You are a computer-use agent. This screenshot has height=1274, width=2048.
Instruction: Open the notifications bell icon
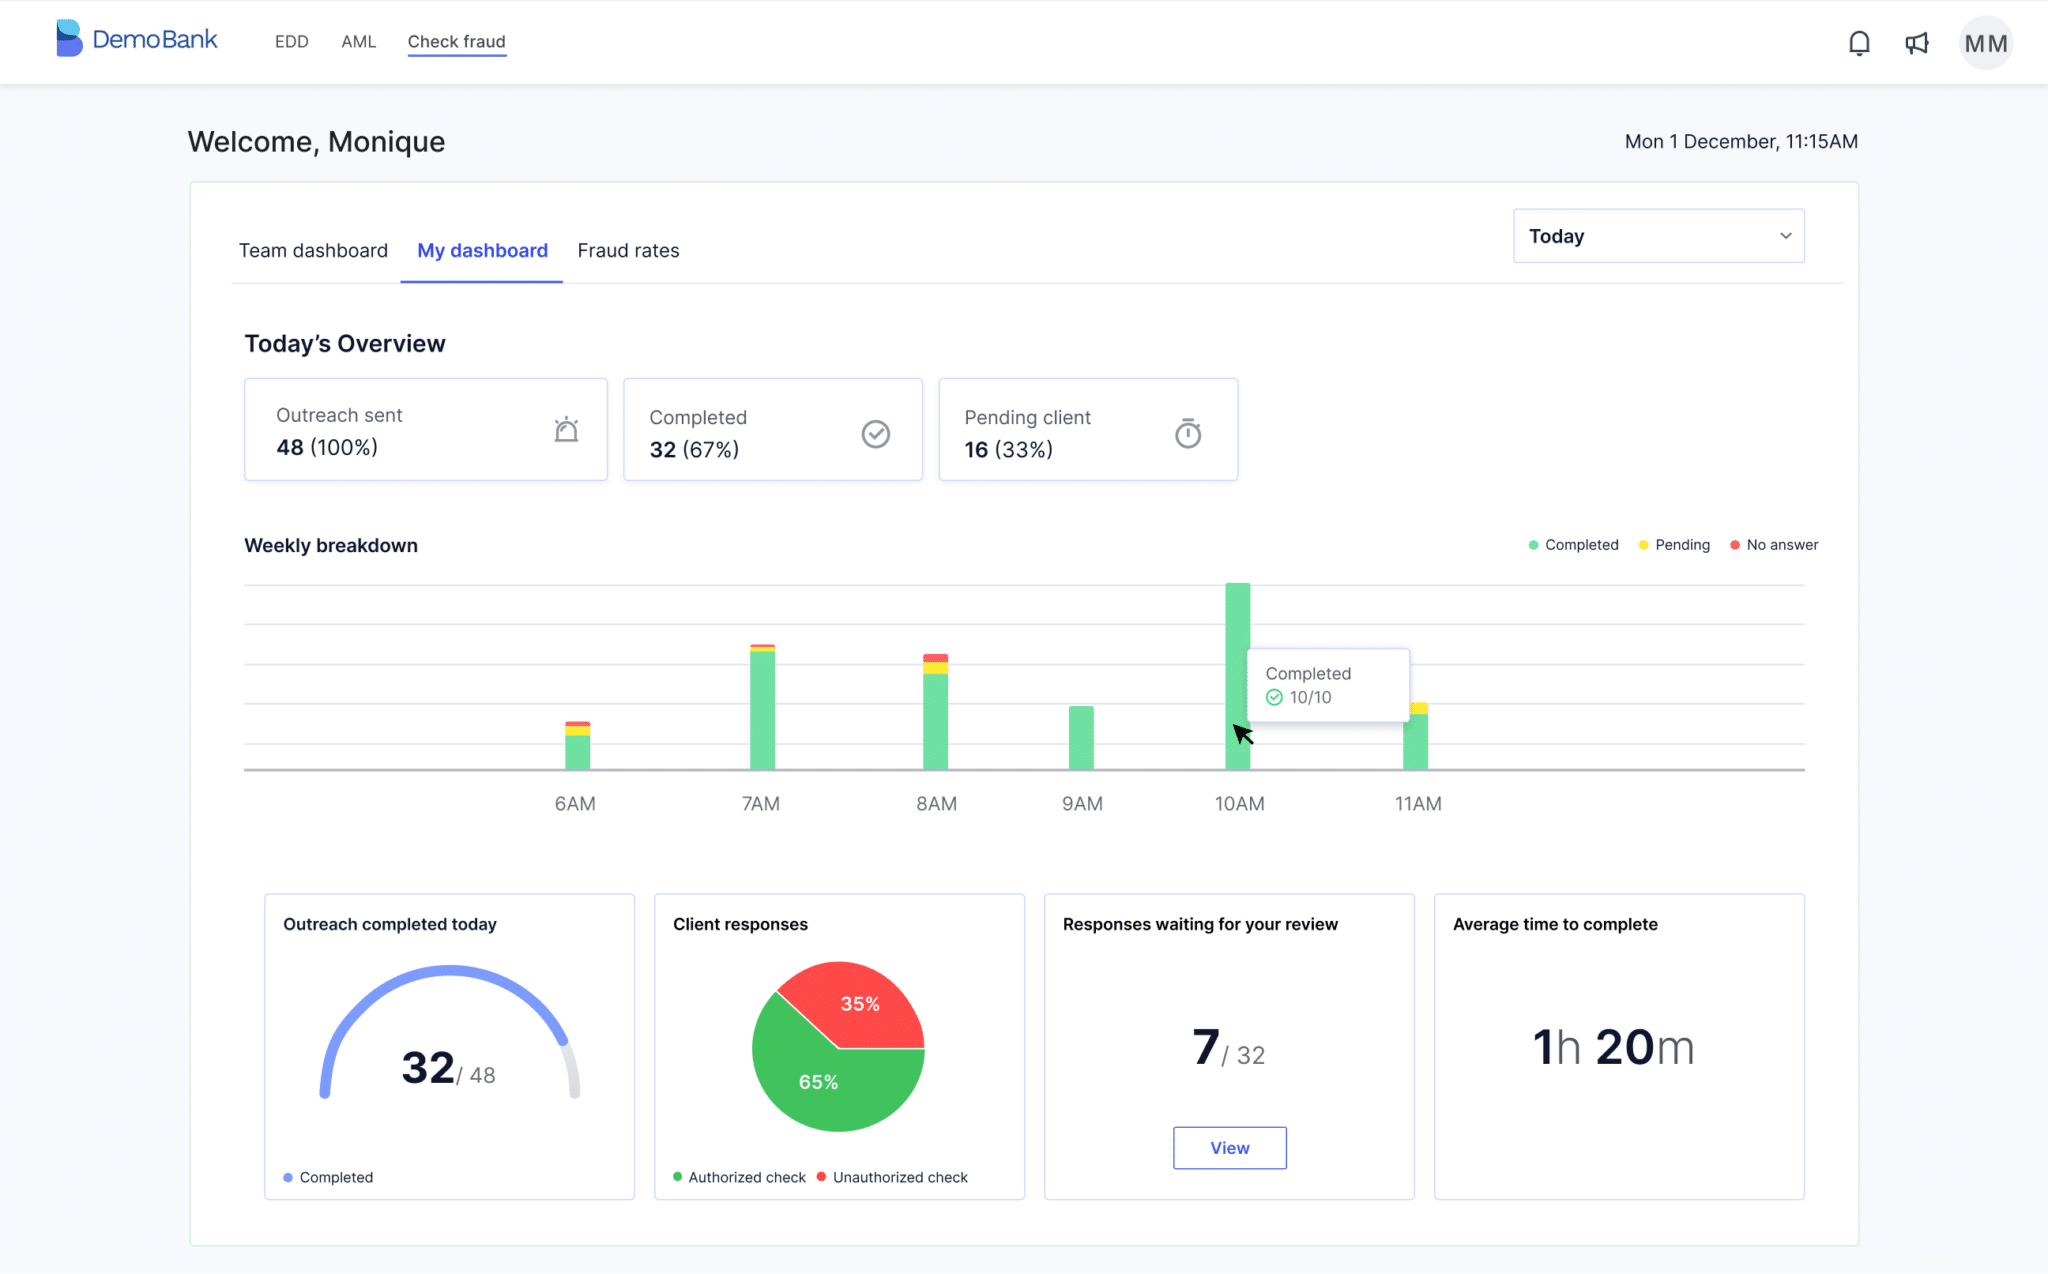1859,43
